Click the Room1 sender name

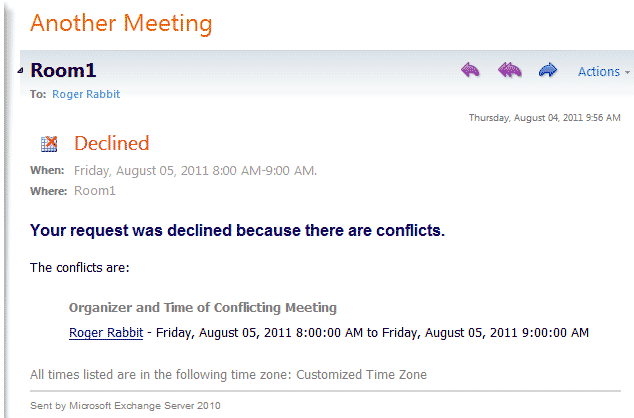click(x=63, y=70)
